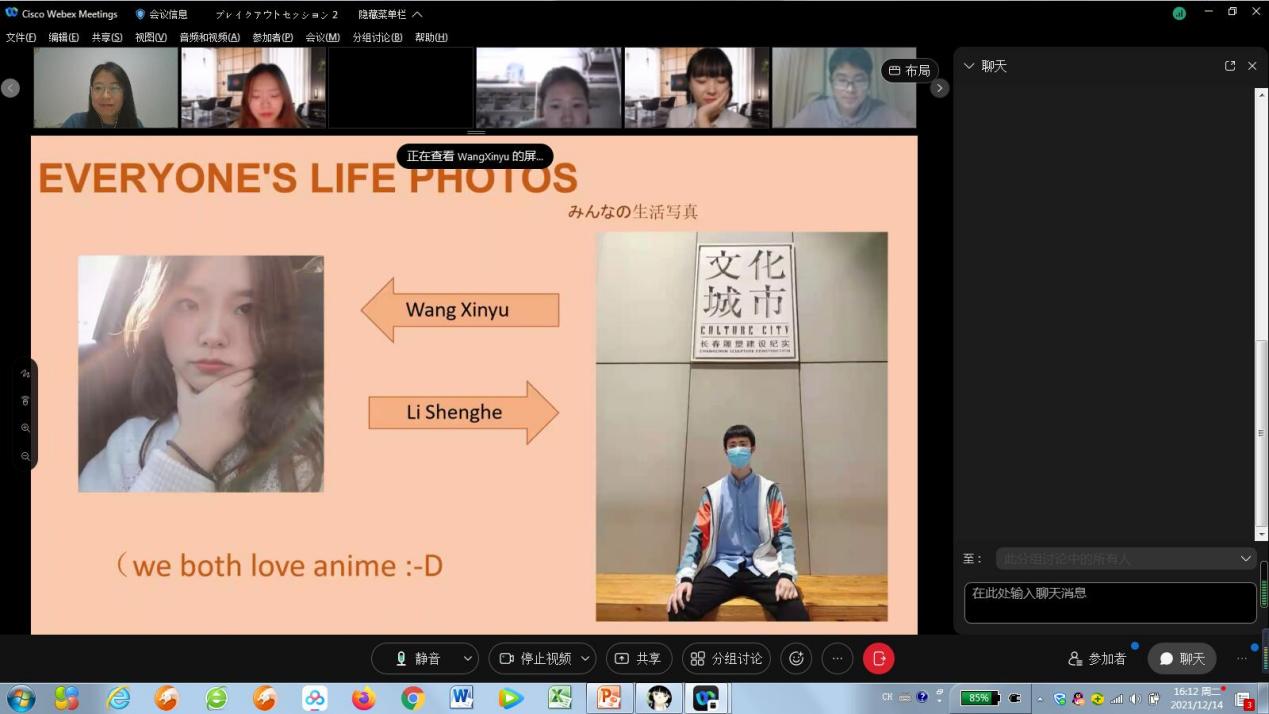Open the chat recipient dropdown
Screen dimensions: 1269x714
tap(1245, 558)
